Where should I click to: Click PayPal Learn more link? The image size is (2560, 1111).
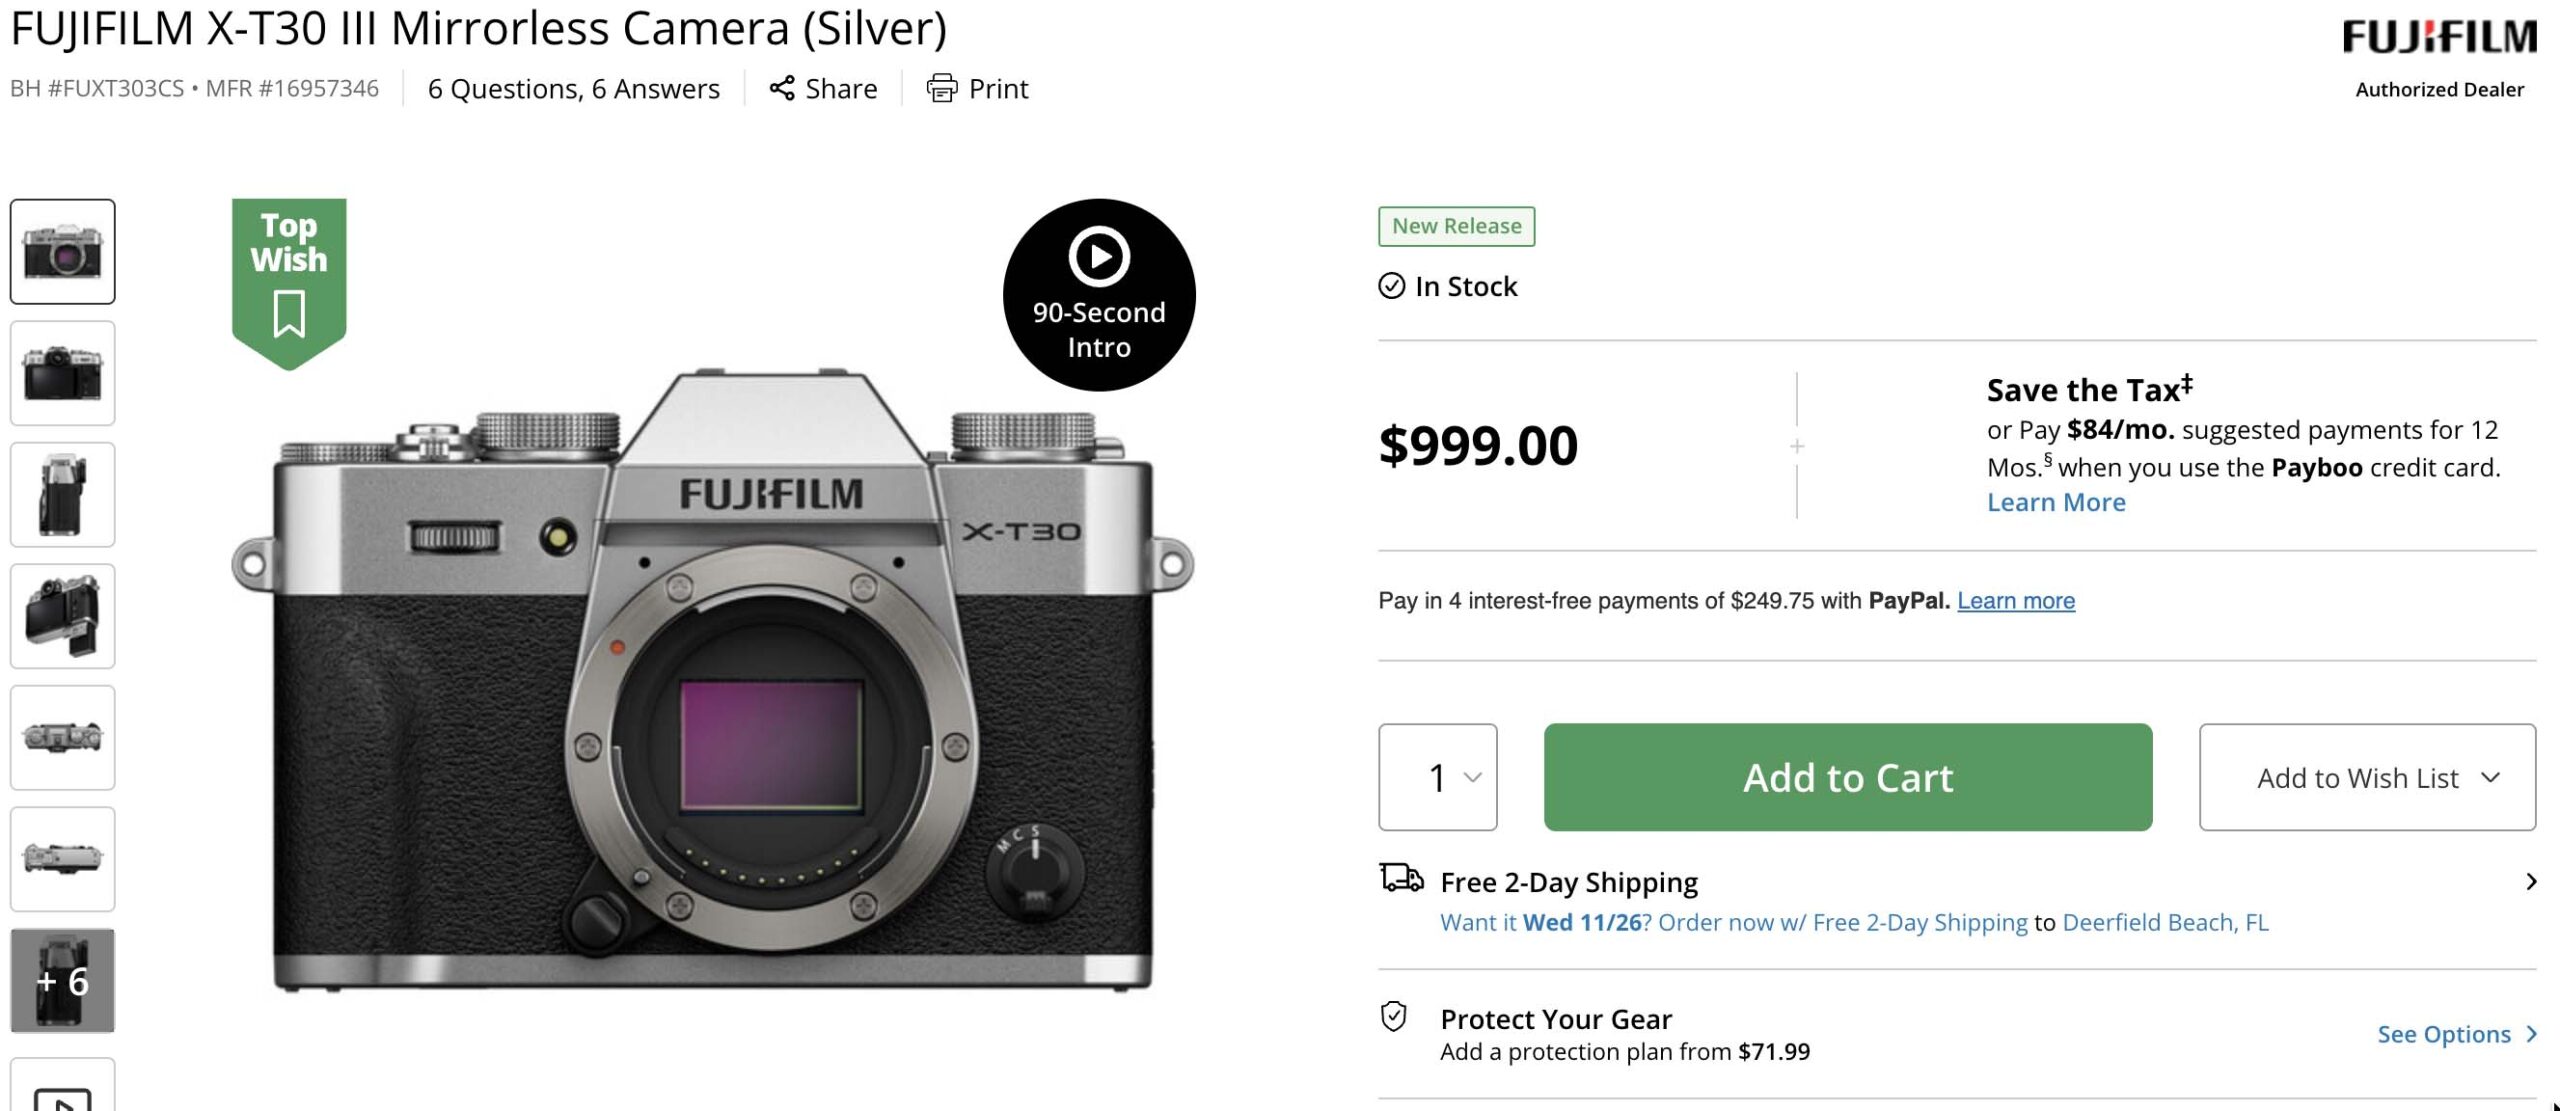(x=2015, y=600)
